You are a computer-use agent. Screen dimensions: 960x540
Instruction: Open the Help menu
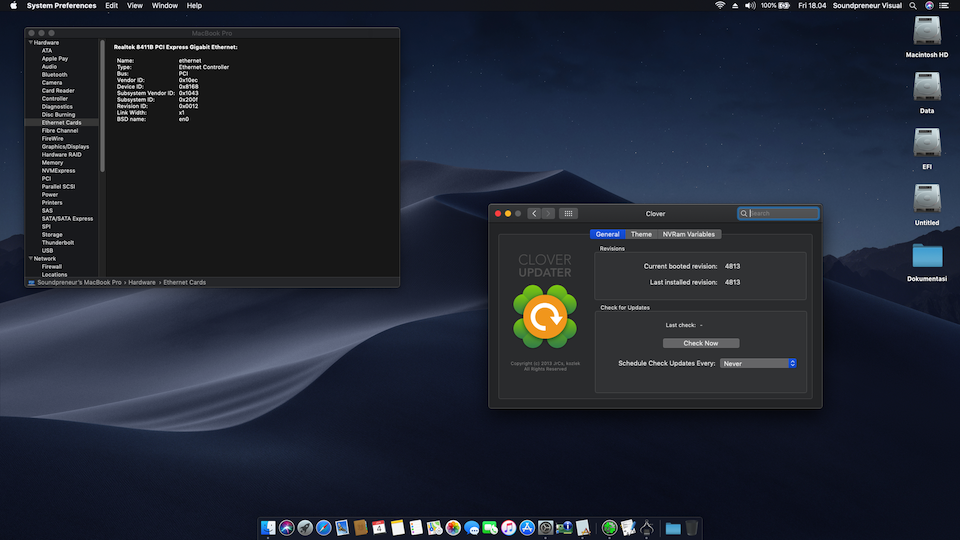194,6
